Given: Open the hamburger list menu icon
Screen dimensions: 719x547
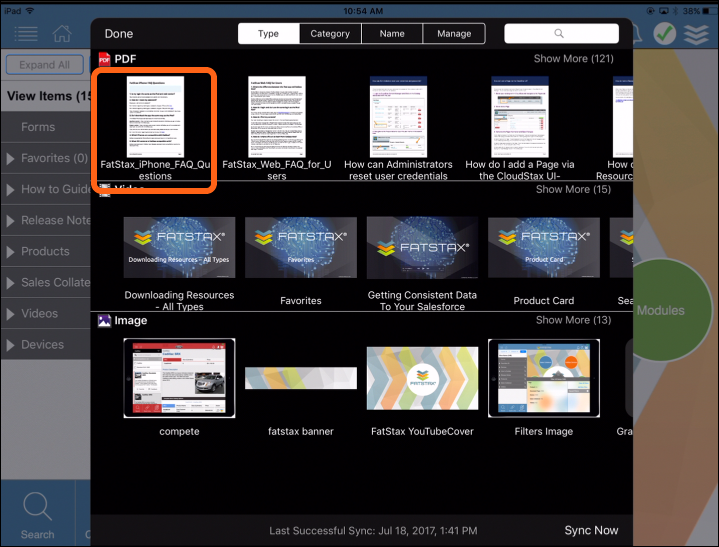Looking at the screenshot, I should (26, 33).
